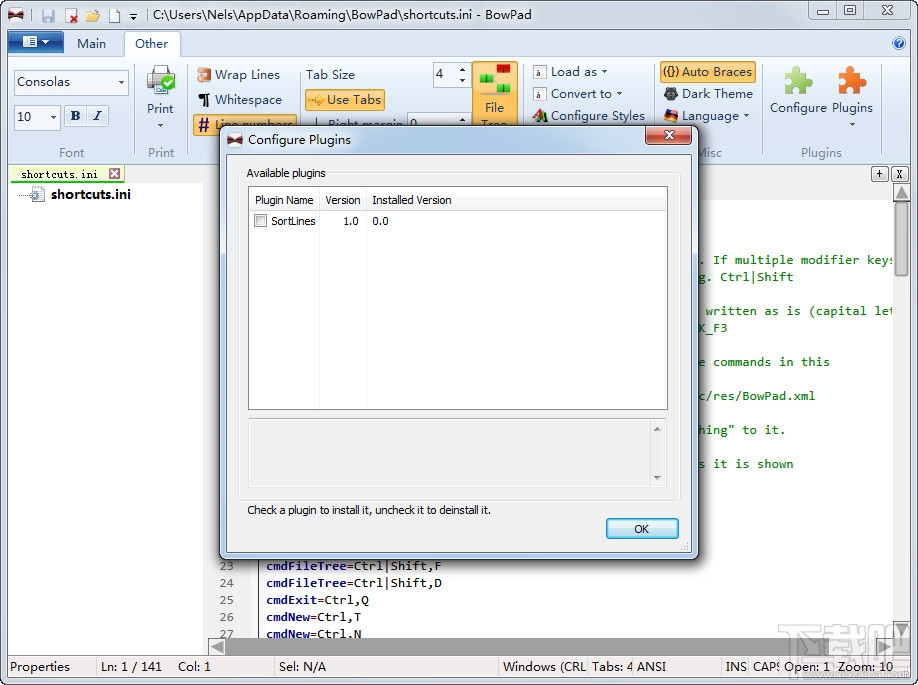Enable the SortLines plugin checkbox
Image resolution: width=918 pixels, height=685 pixels.
pos(261,221)
